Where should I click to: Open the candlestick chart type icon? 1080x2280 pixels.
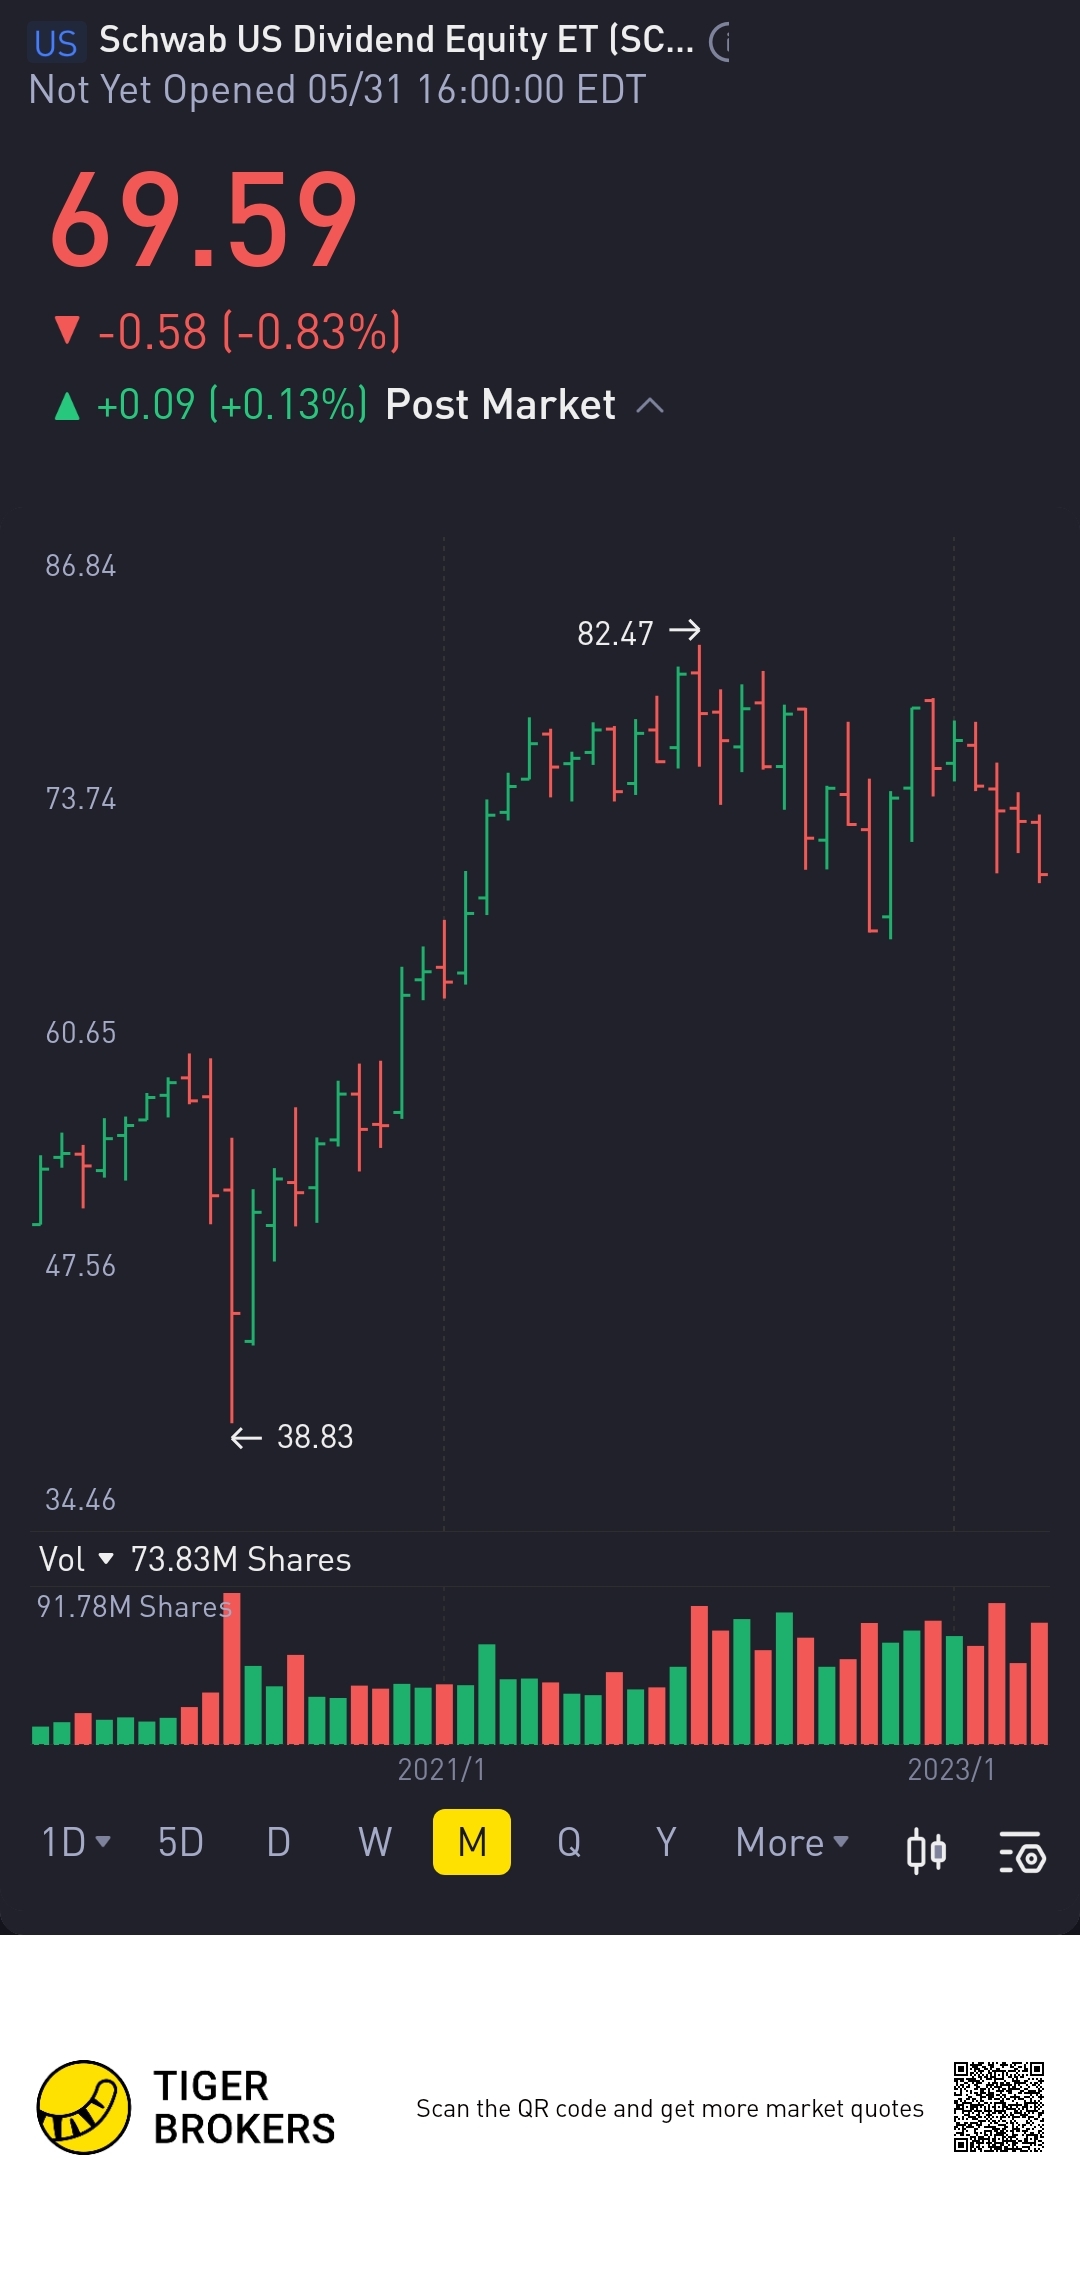point(925,1850)
